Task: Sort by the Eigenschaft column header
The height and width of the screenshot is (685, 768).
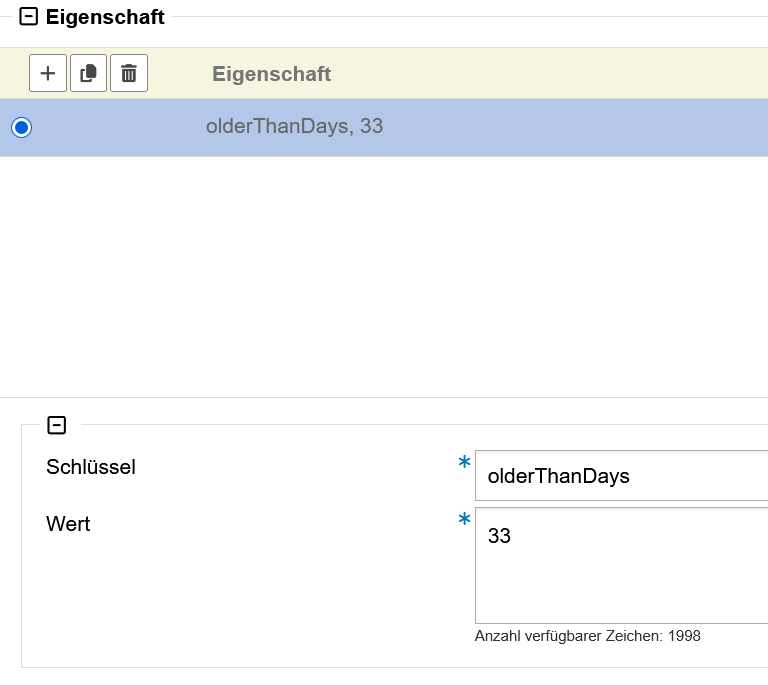Action: point(271,74)
